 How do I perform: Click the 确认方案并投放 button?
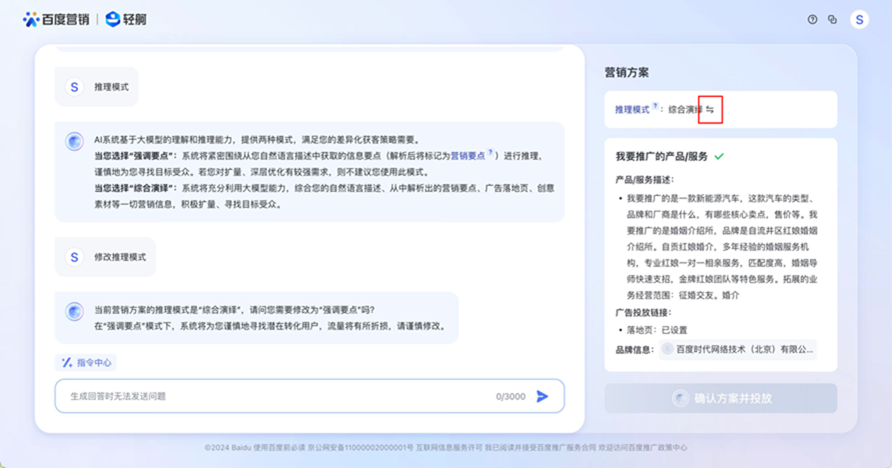(720, 398)
